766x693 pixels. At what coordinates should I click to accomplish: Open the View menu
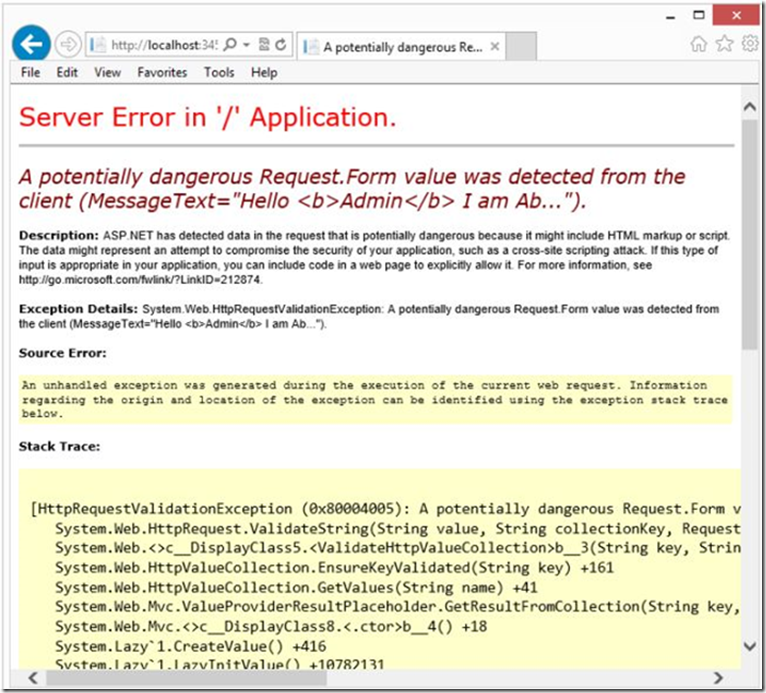tap(107, 72)
